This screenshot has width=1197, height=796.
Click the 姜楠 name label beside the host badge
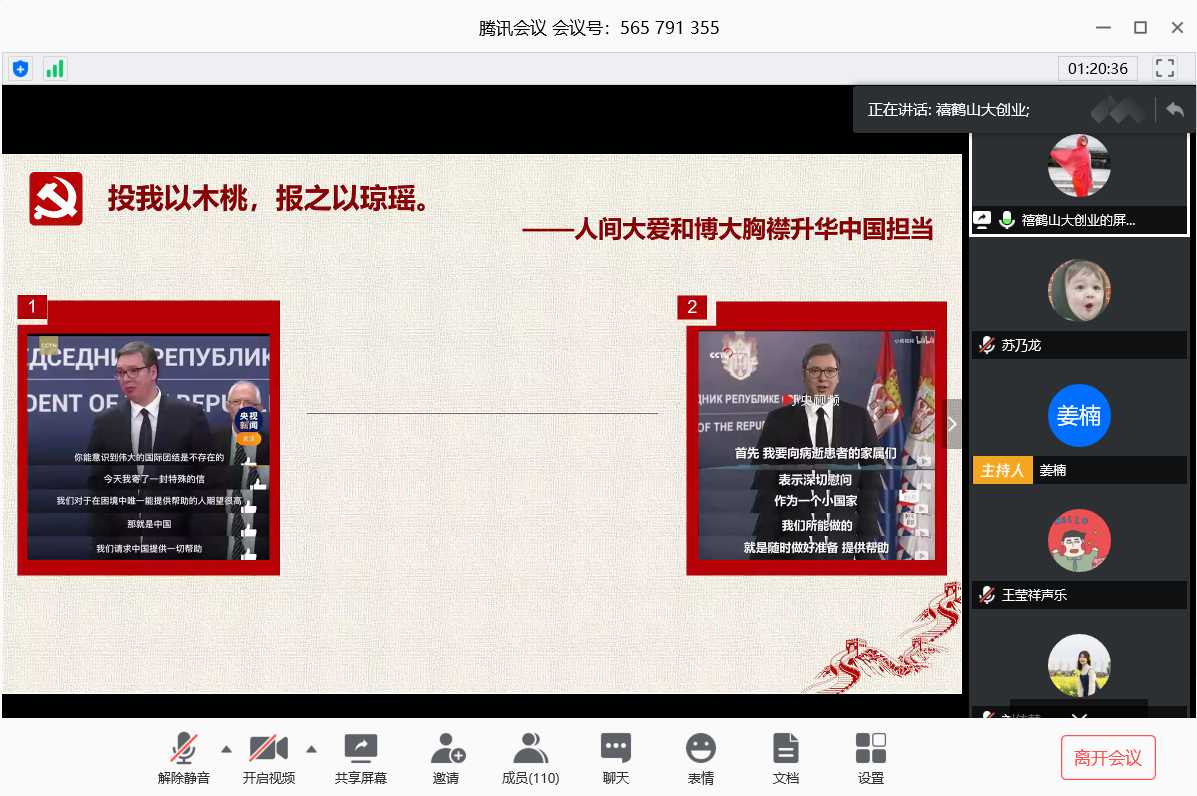[1053, 470]
